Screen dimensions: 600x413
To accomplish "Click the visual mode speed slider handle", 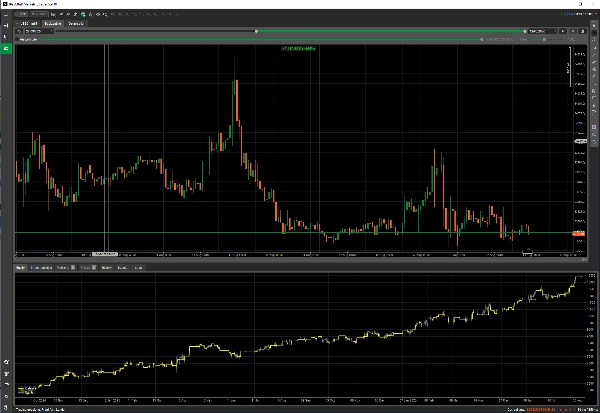I will coord(544,39).
